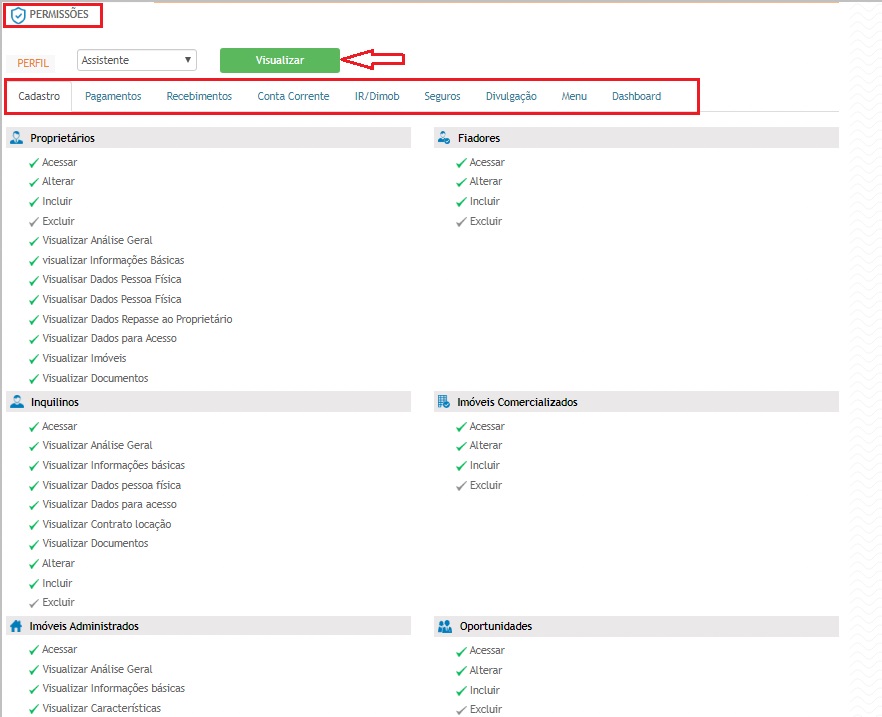This screenshot has height=717, width=882.
Task: Toggle Alterar permission under Fiadores
Action: coord(462,182)
